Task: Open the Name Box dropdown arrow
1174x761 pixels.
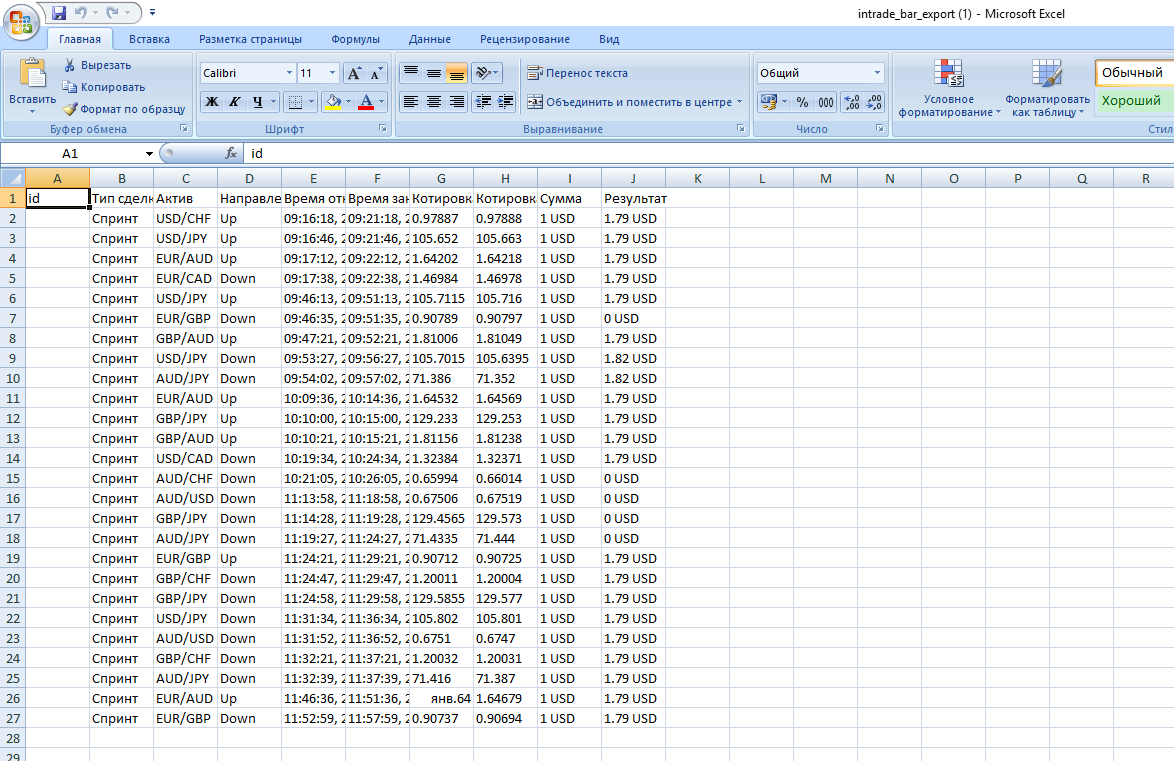Action: (x=149, y=154)
